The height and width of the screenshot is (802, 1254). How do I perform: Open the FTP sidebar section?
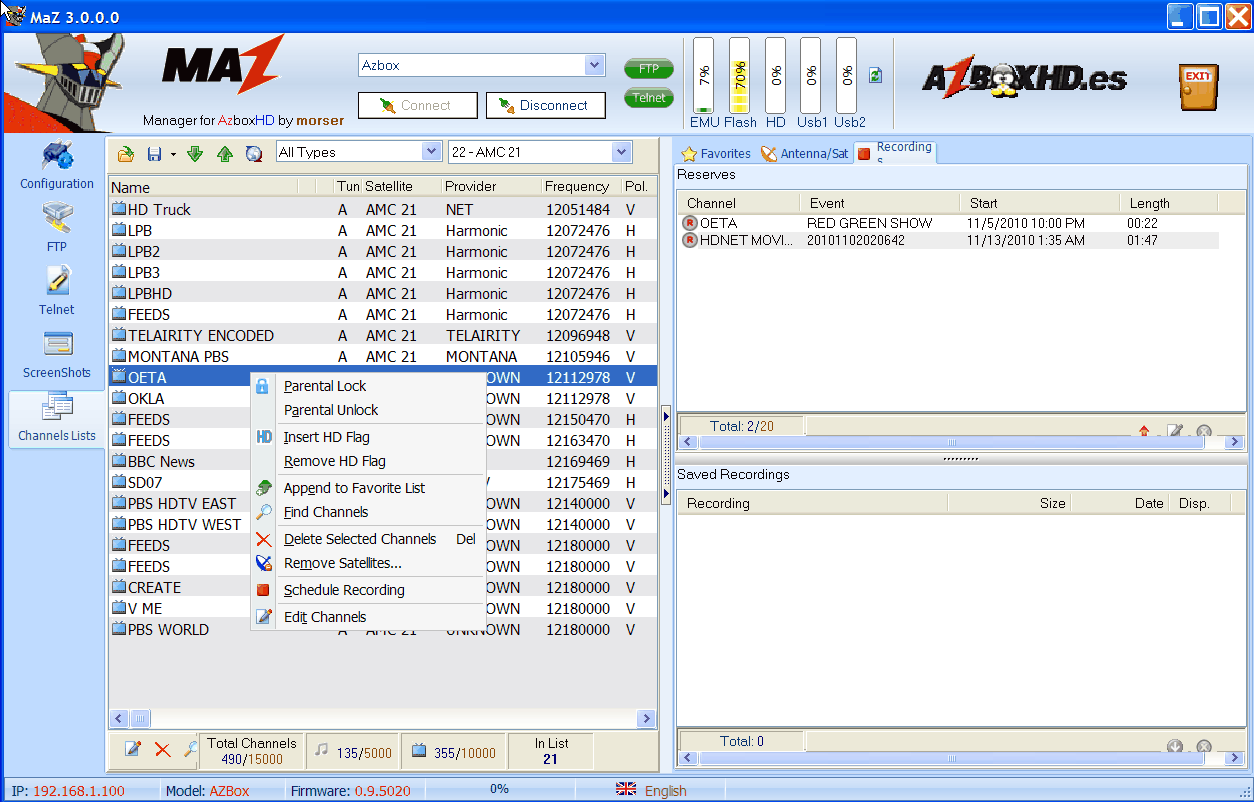(x=57, y=229)
